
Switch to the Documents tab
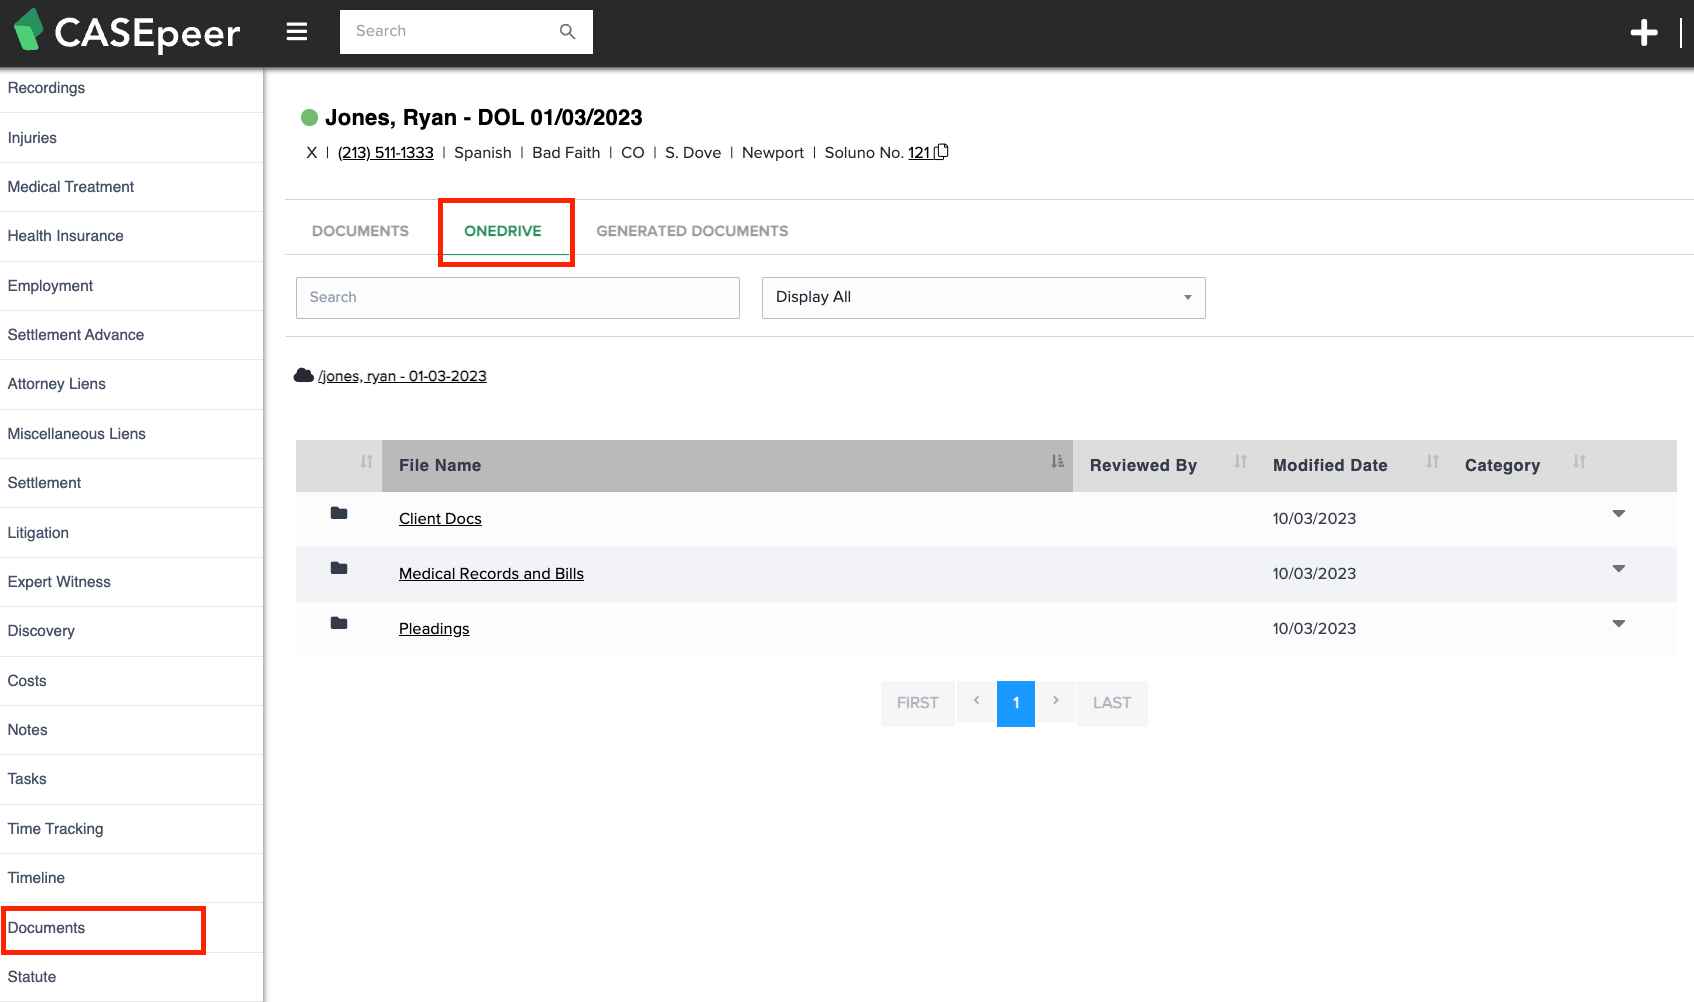click(360, 231)
